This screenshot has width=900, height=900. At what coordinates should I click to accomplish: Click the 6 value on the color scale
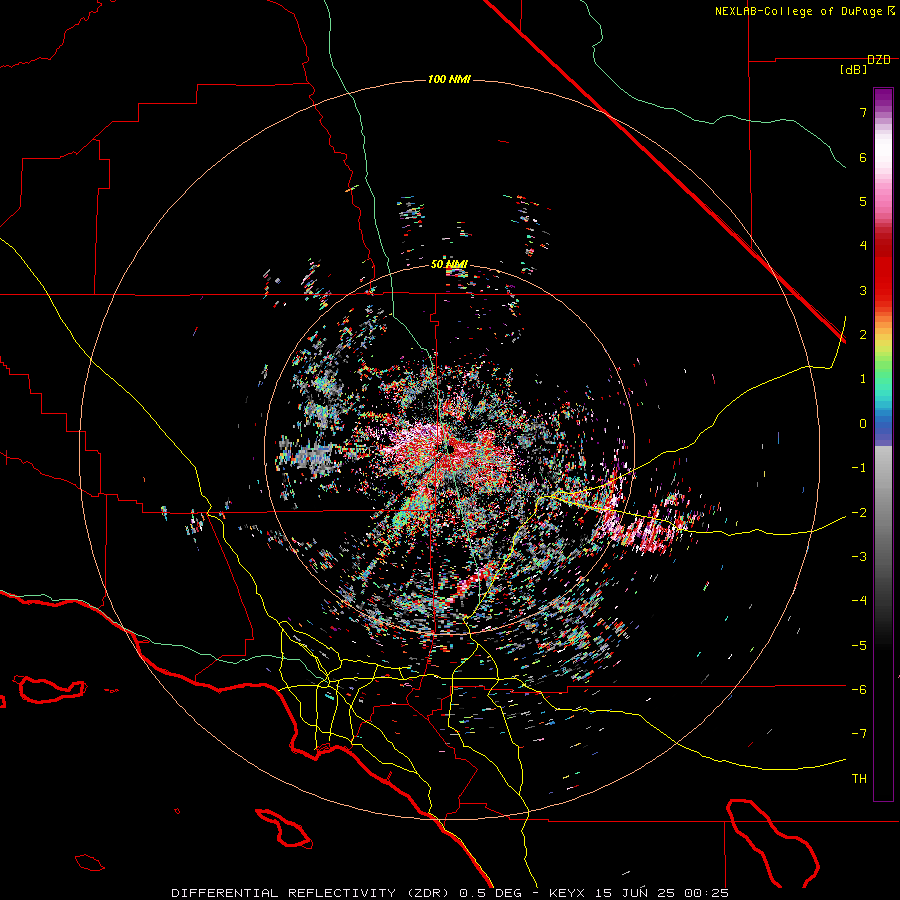(x=863, y=157)
